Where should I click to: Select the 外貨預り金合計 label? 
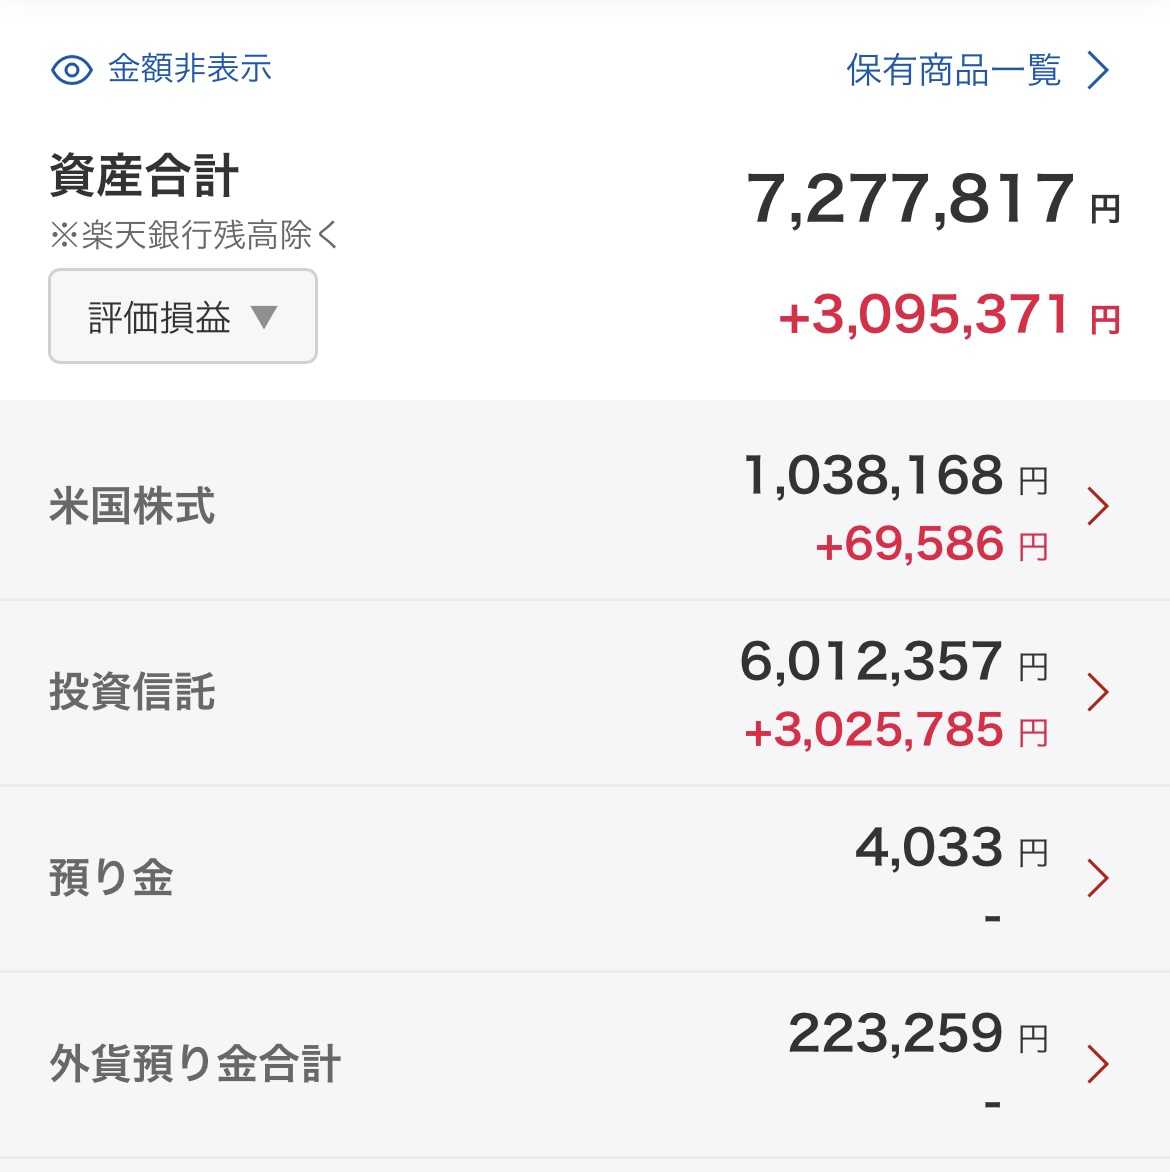[x=195, y=1064]
